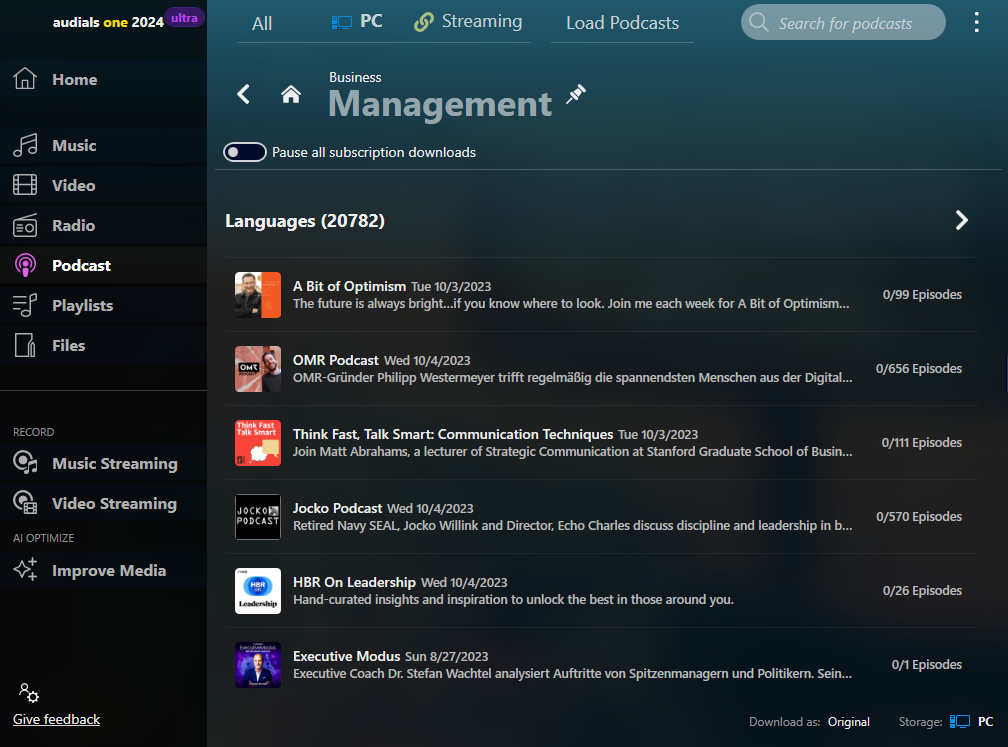Click the Improve Media sparkle icon
Image resolution: width=1008 pixels, height=747 pixels.
coord(25,570)
